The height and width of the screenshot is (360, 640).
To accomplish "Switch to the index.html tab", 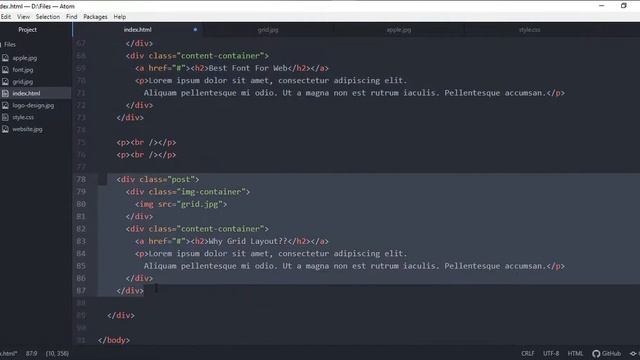I will click(138, 30).
